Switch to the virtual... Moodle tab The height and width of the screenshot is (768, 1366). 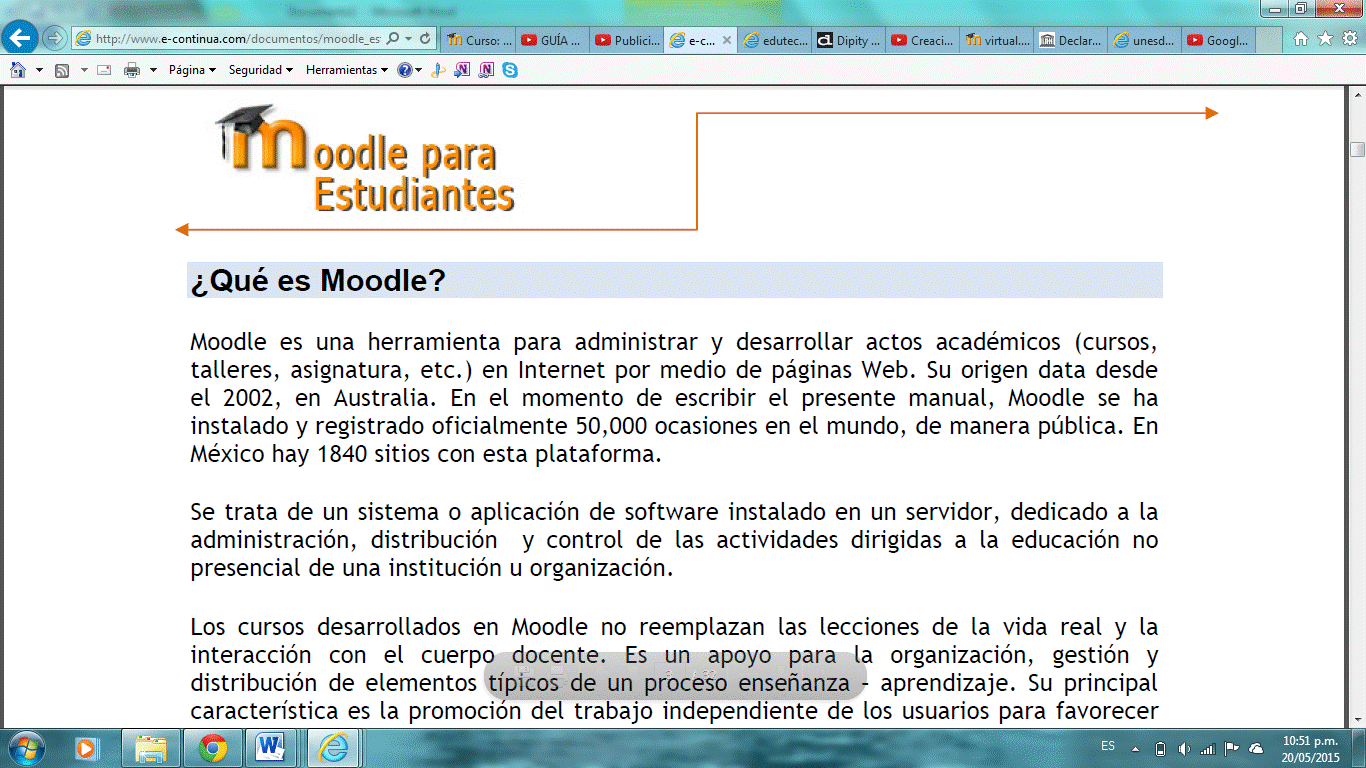click(x=996, y=41)
